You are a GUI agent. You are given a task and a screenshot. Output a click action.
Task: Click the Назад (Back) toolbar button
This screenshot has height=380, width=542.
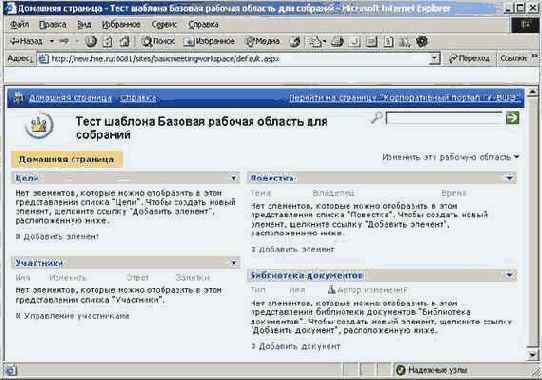(x=26, y=41)
